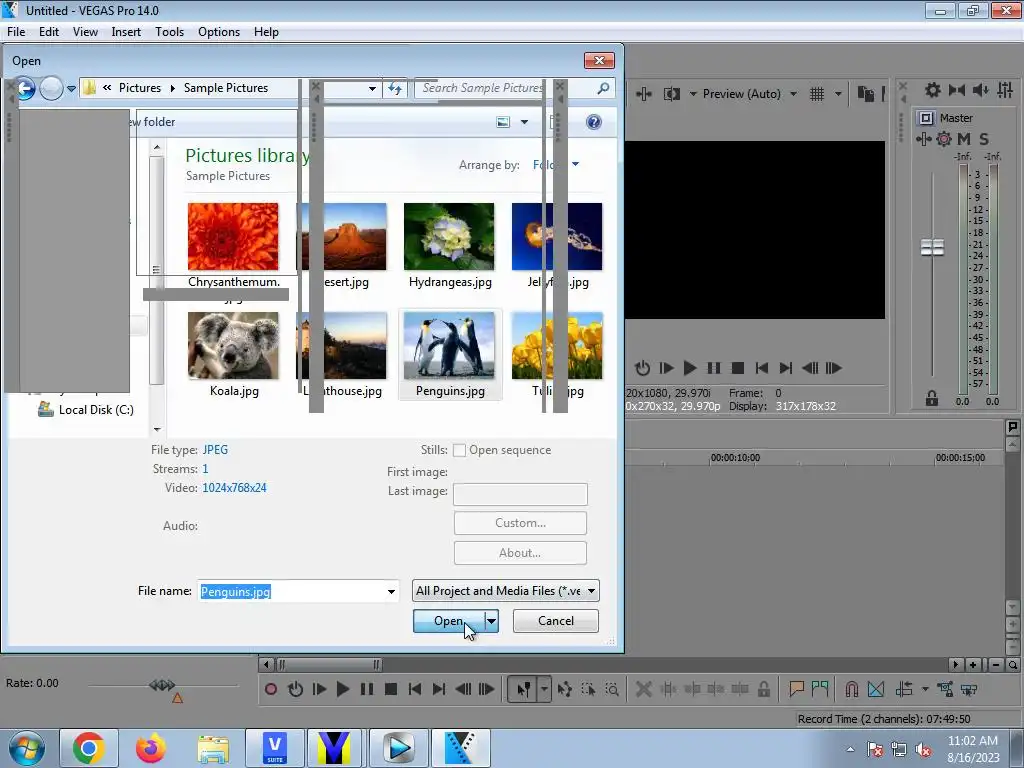The image size is (1024, 768).
Task: Enable the Open sequence checkbox
Action: (x=459, y=450)
